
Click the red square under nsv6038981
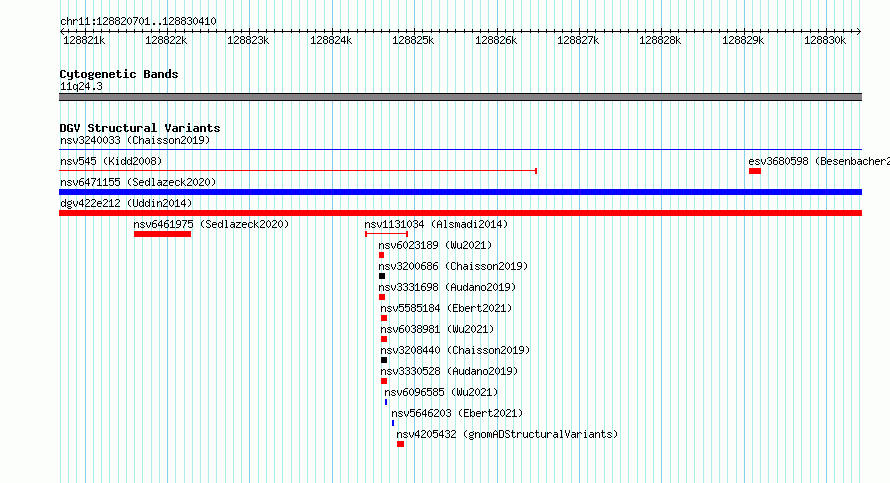point(384,339)
